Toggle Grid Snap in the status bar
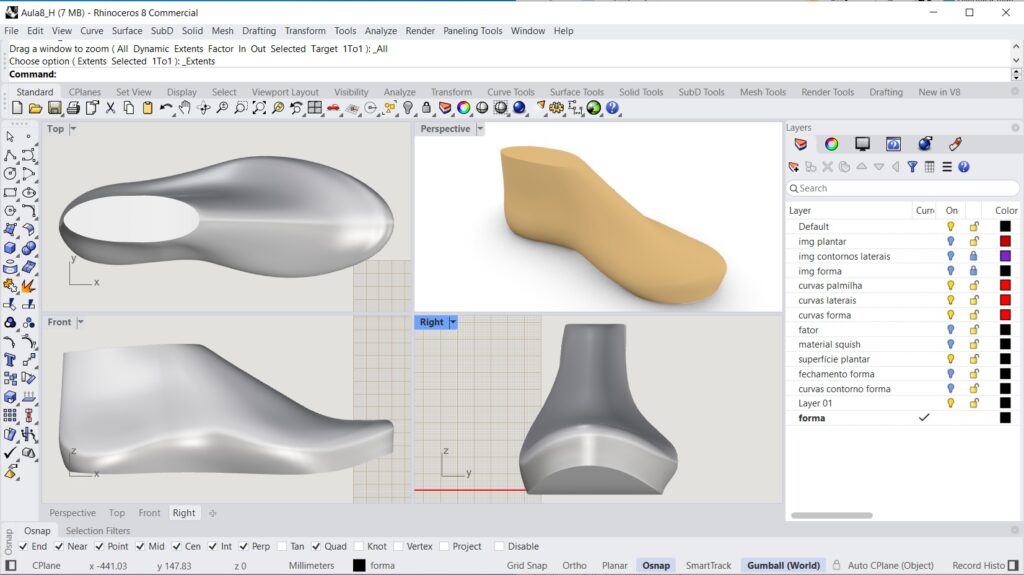1024x575 pixels. coord(527,565)
